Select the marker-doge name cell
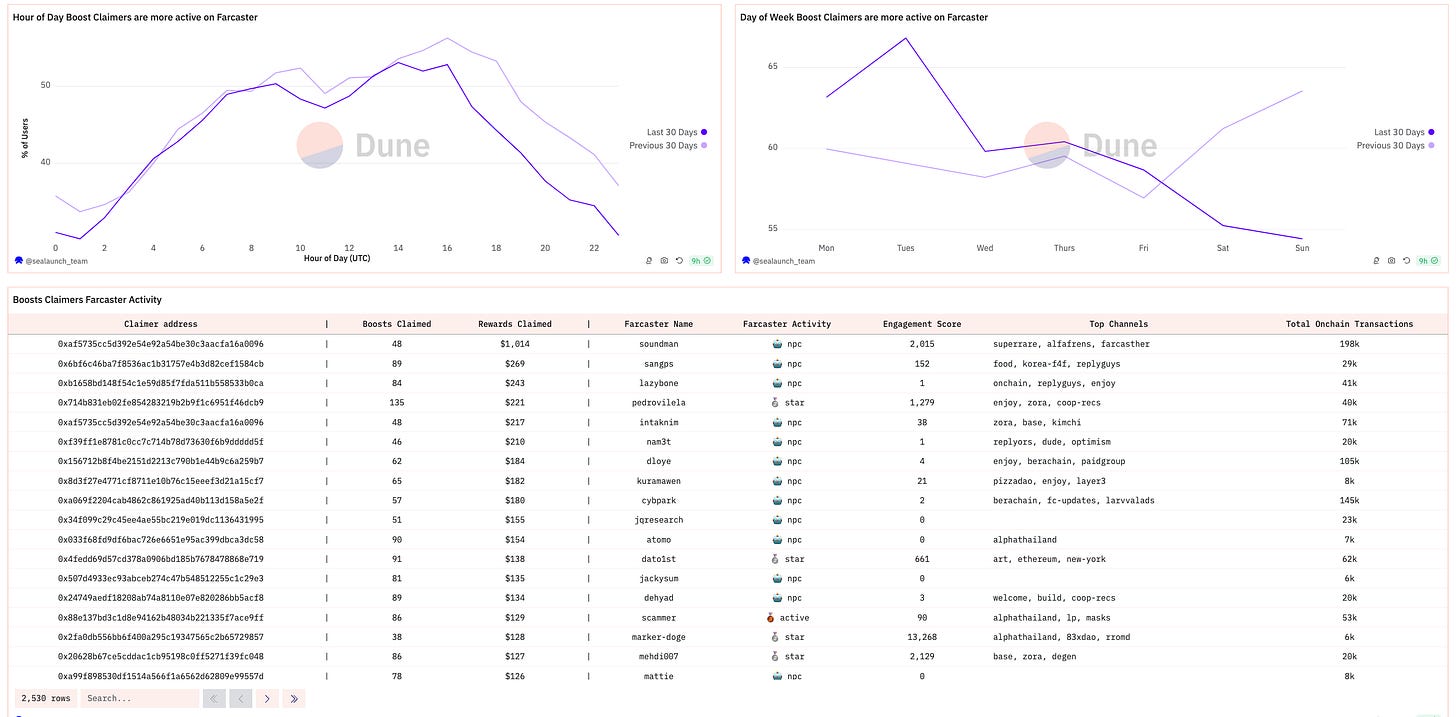Viewport: 1456px width, 717px height. [x=659, y=637]
